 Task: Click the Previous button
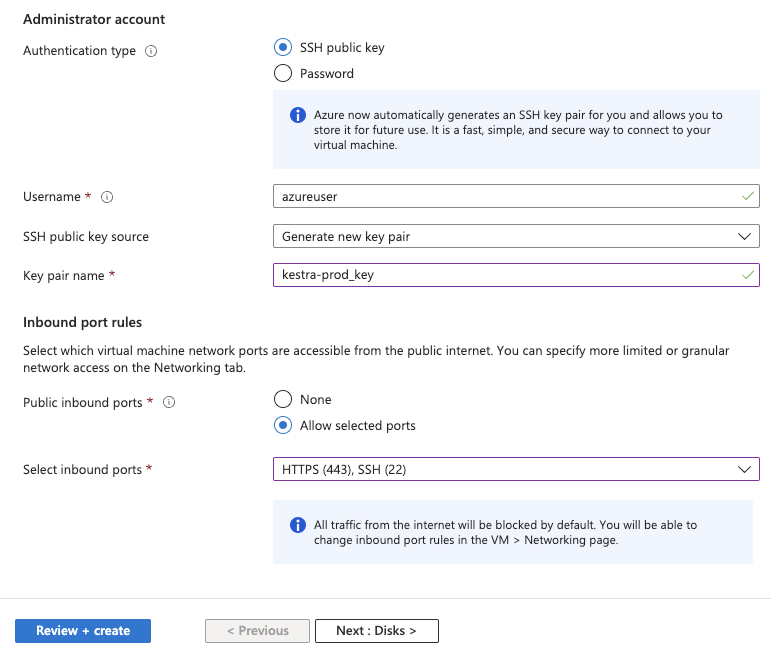tap(257, 631)
